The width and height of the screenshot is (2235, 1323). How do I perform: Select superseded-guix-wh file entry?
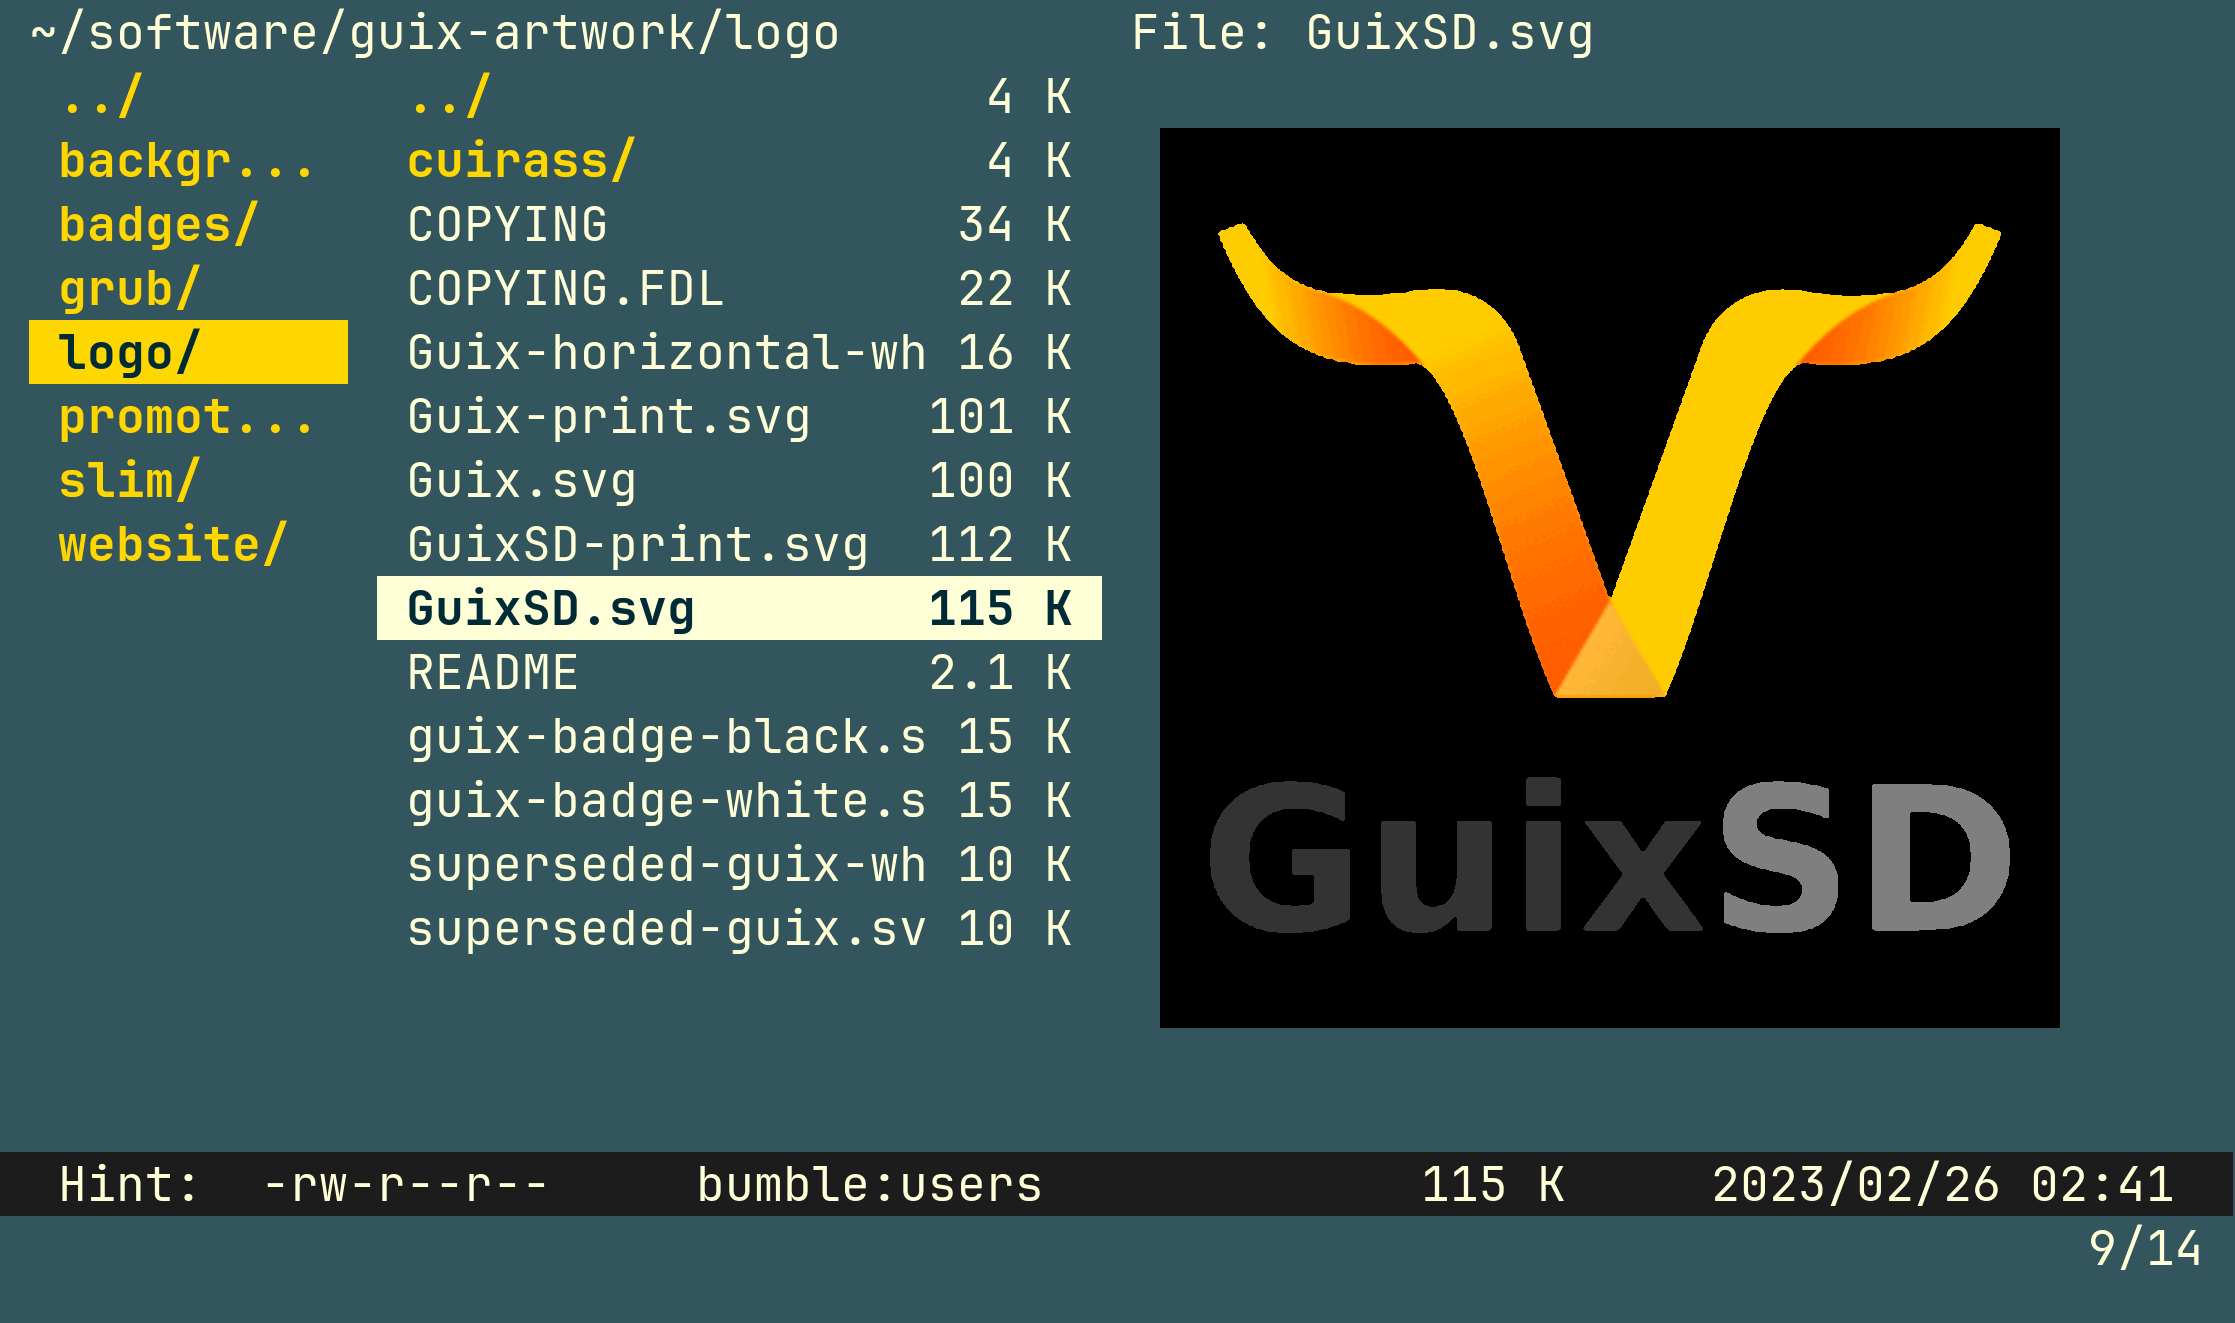[666, 865]
